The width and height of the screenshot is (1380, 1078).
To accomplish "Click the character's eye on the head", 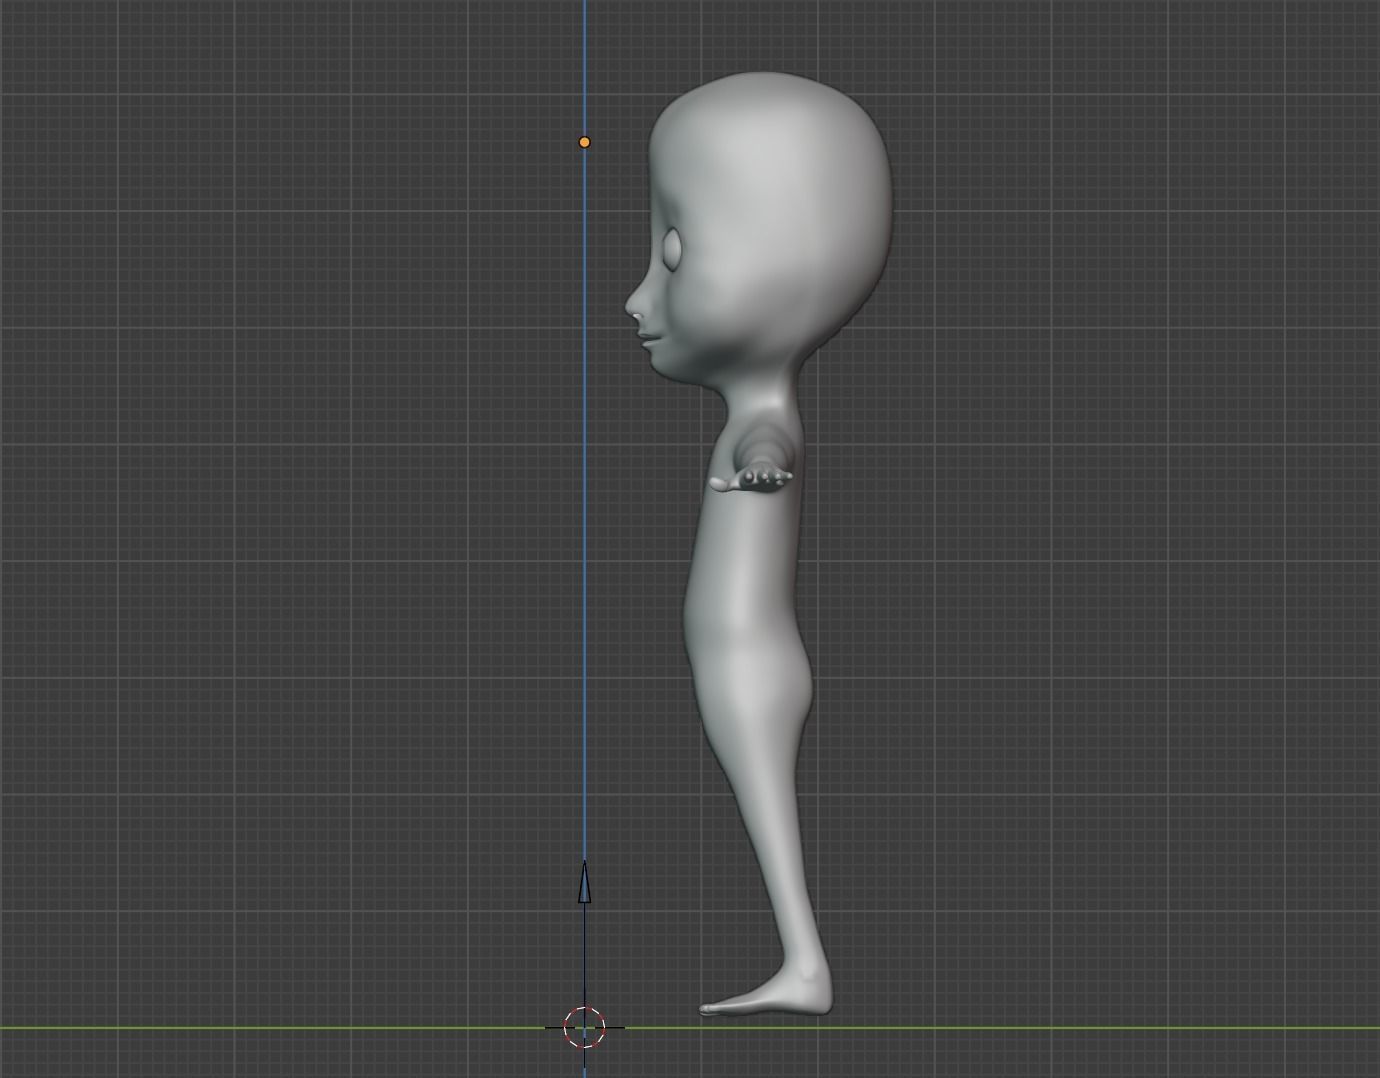I will pyautogui.click(x=674, y=249).
